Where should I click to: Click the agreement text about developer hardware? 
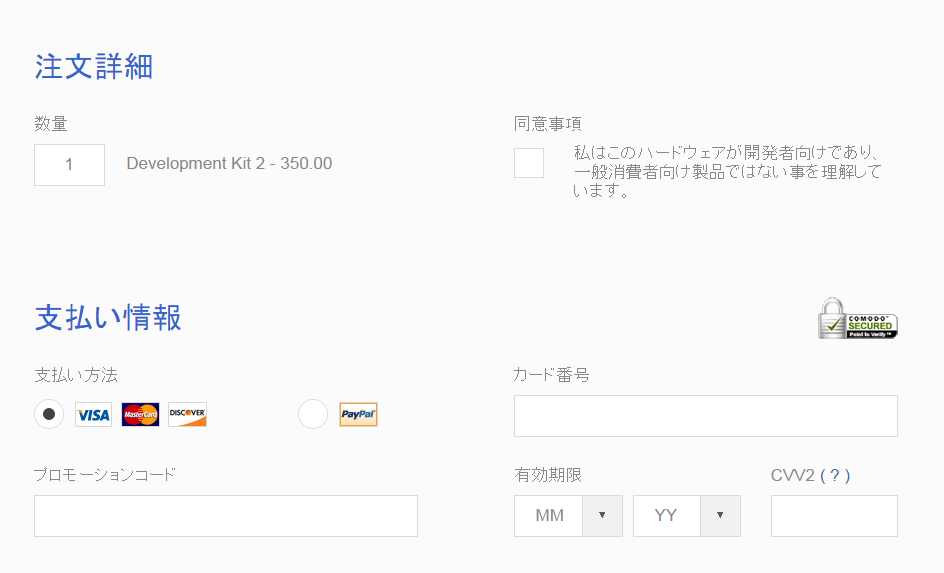[727, 172]
